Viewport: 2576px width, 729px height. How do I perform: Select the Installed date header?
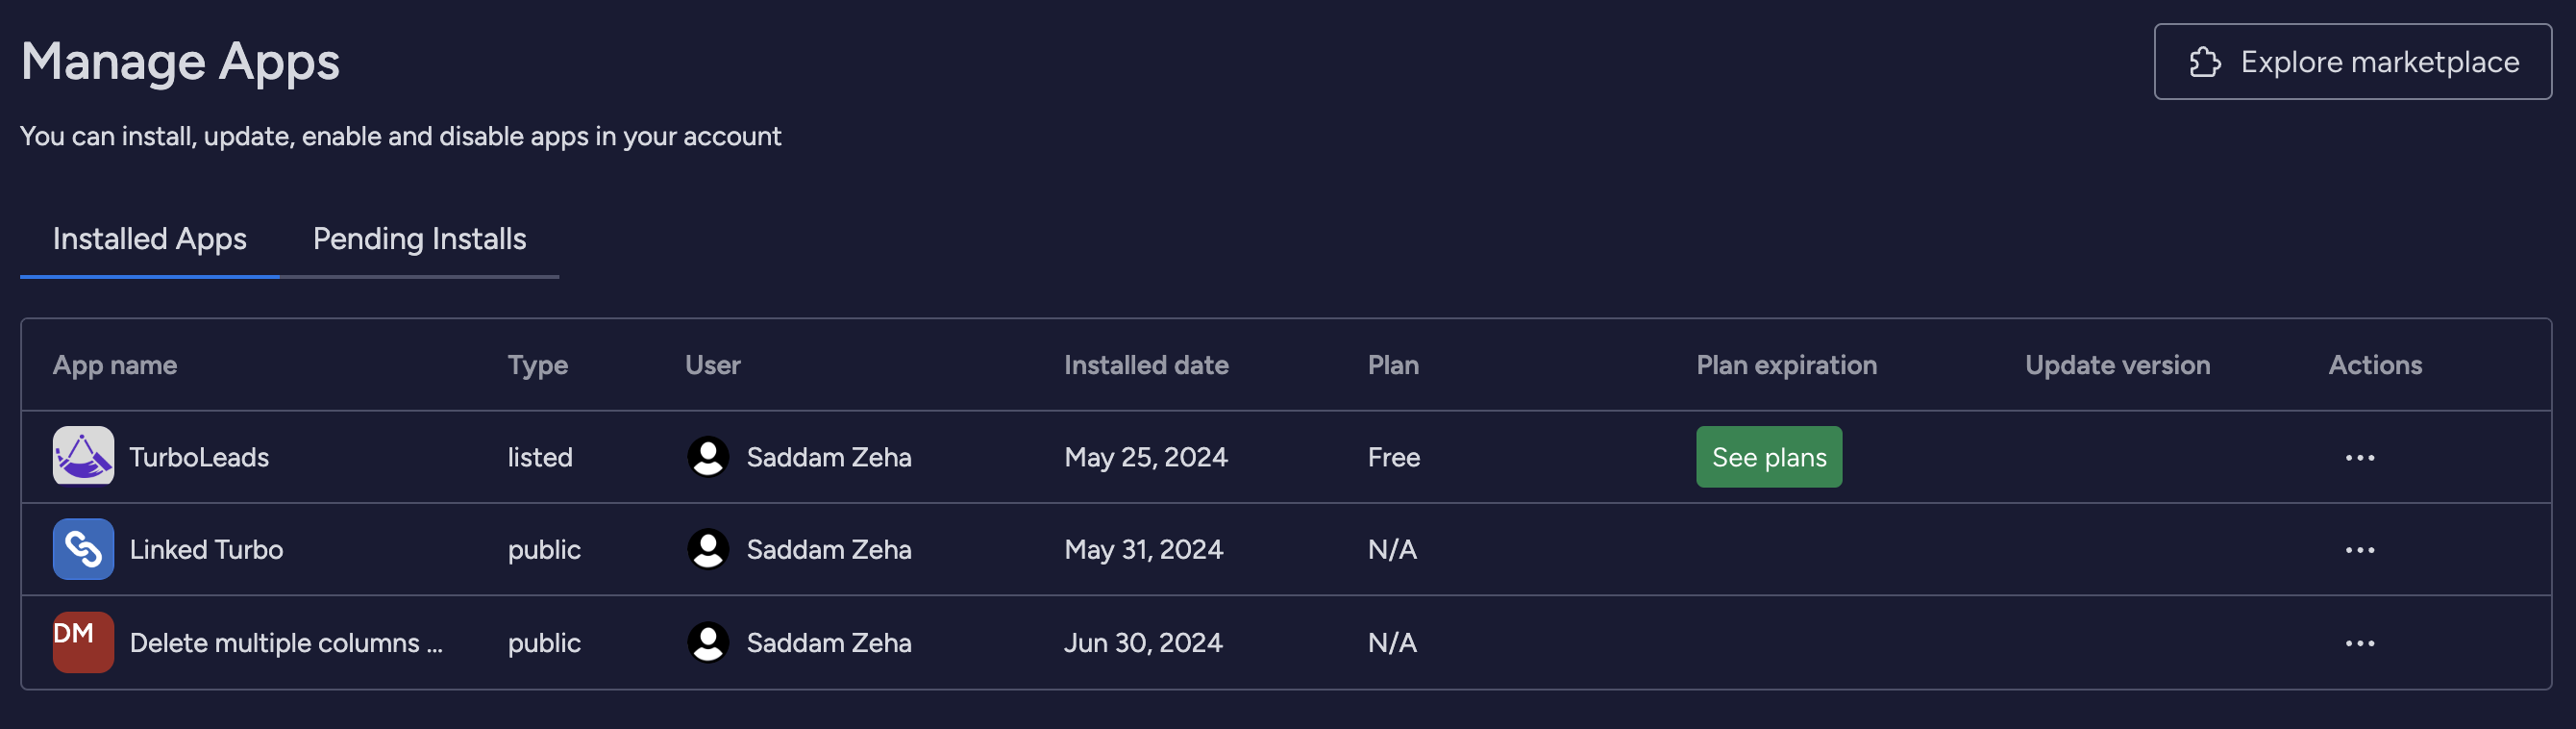click(x=1146, y=364)
